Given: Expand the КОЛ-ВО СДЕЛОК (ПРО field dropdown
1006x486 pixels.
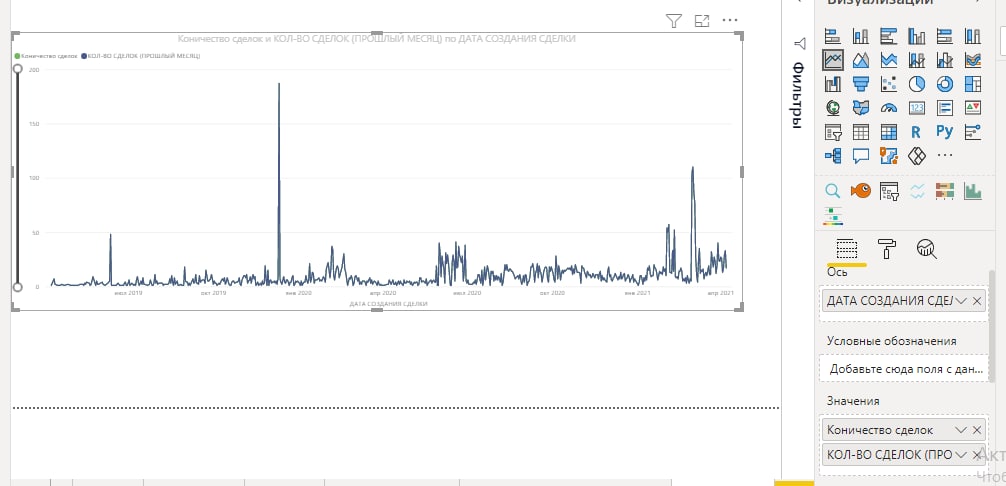Looking at the screenshot, I should click(960, 455).
